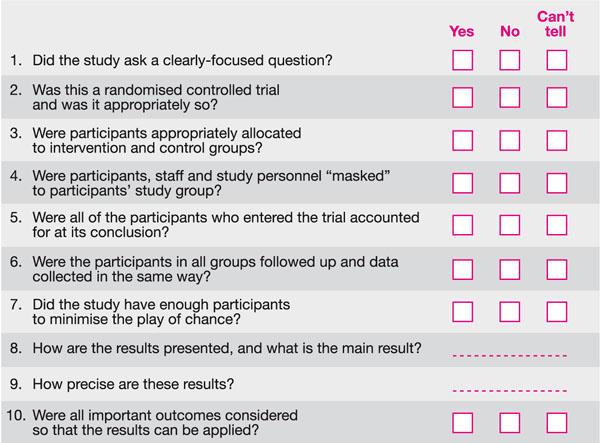Check Yes for enough participants question

462,311
